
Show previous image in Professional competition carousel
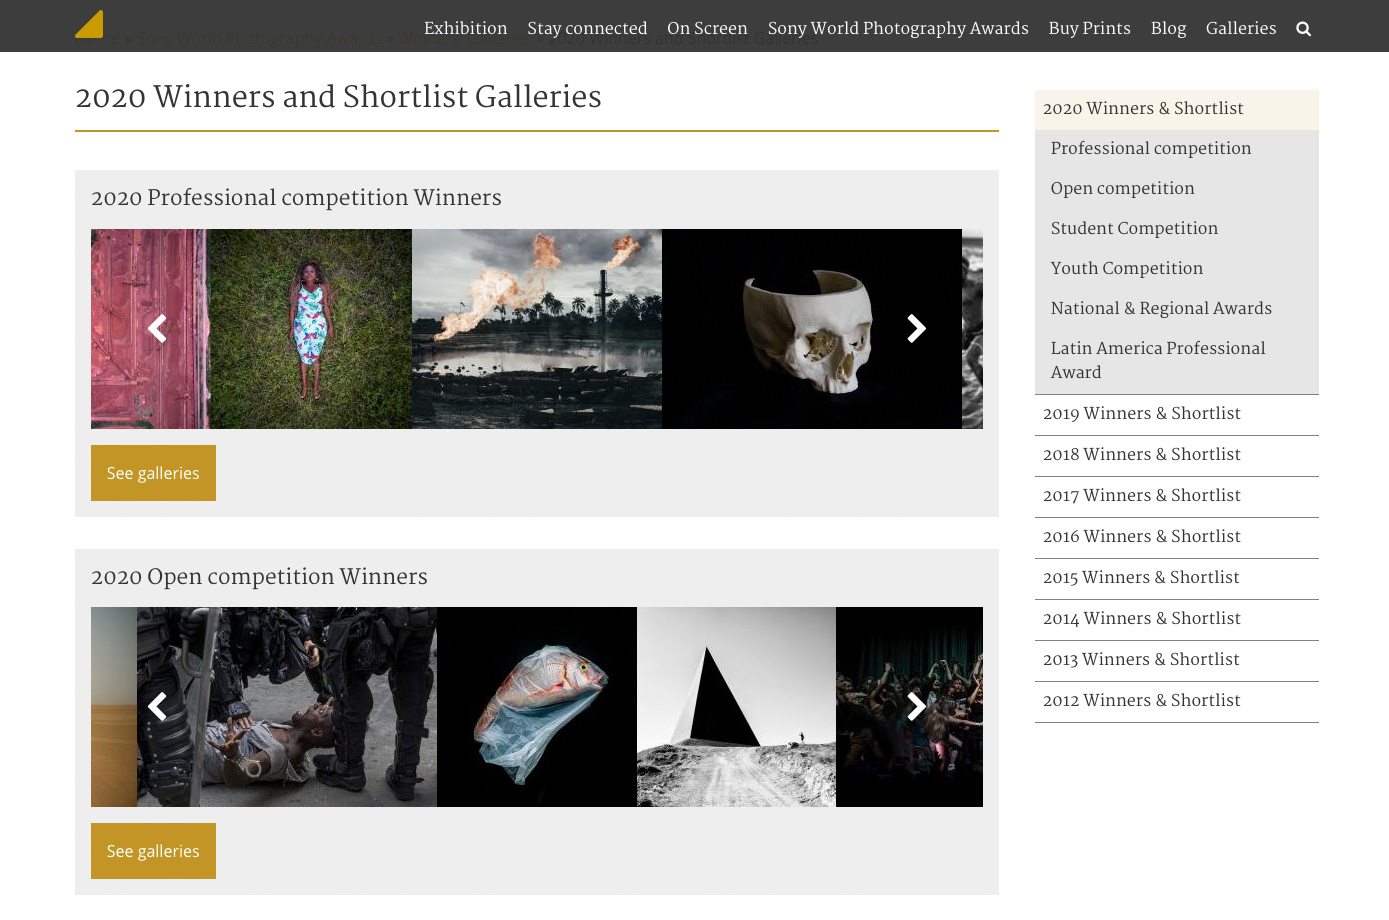tap(157, 328)
